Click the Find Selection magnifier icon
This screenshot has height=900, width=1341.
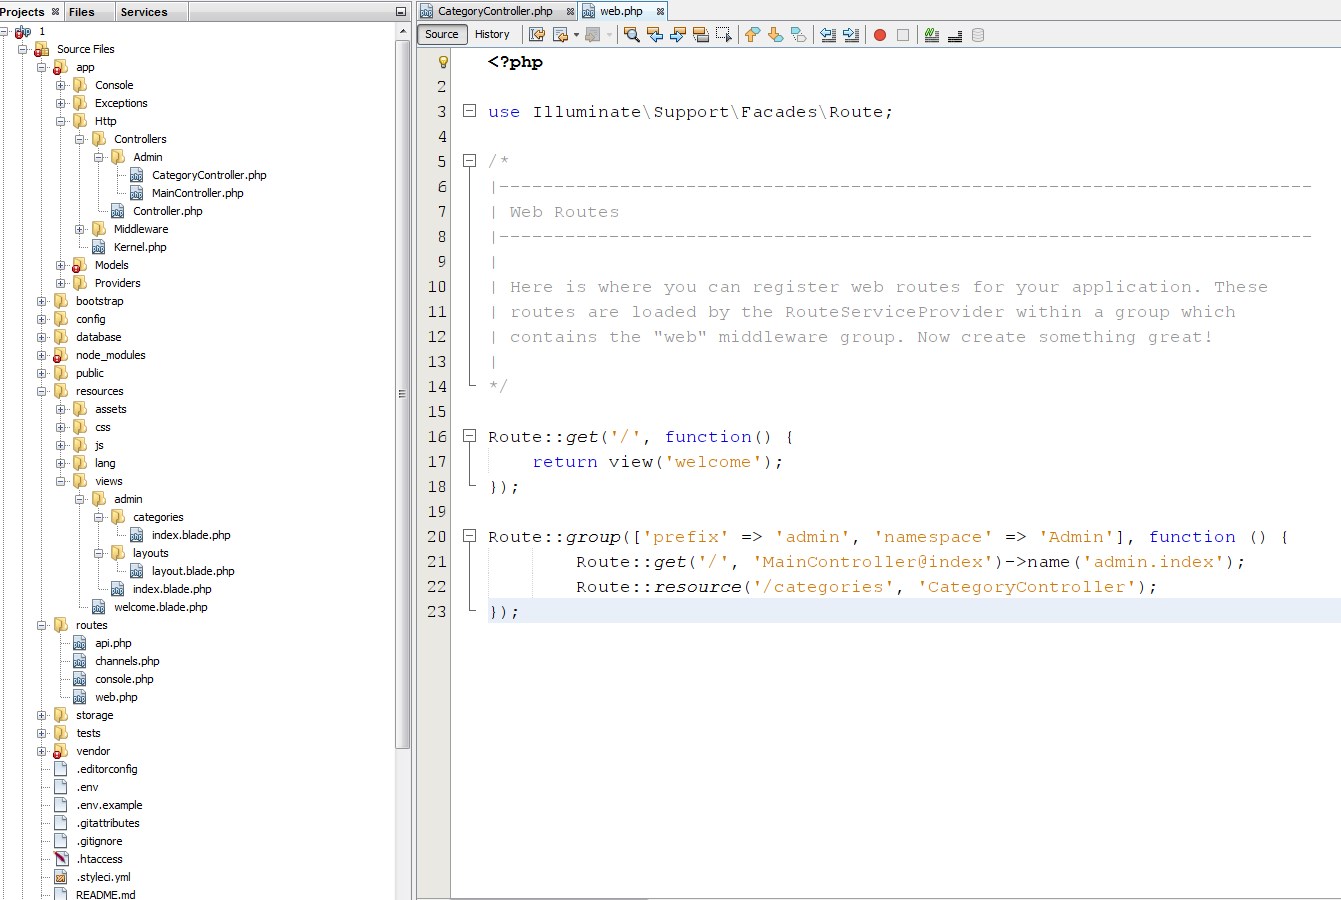(632, 34)
